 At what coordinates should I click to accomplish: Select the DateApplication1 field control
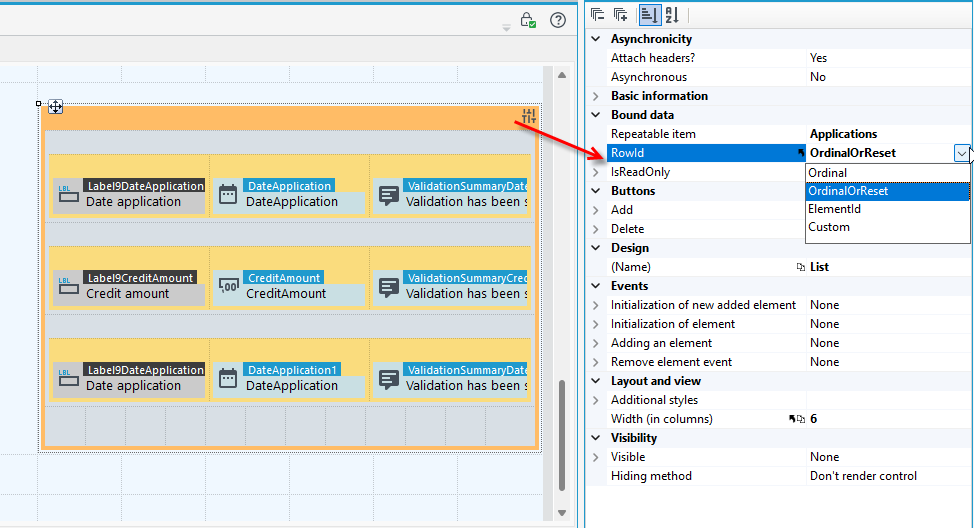pyautogui.click(x=289, y=378)
